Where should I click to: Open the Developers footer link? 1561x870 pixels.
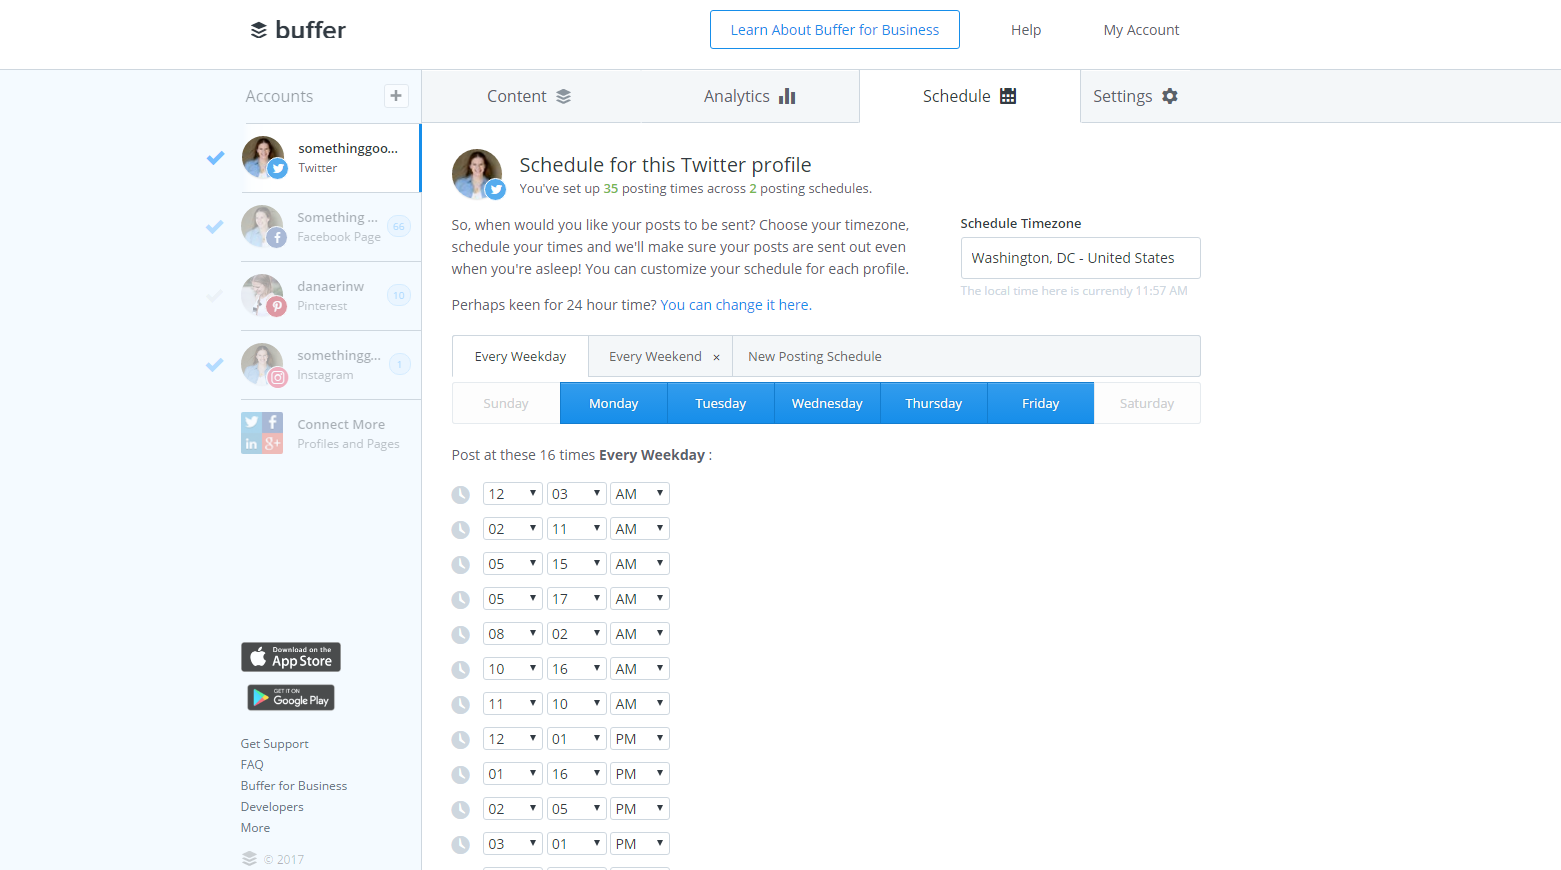tap(272, 807)
